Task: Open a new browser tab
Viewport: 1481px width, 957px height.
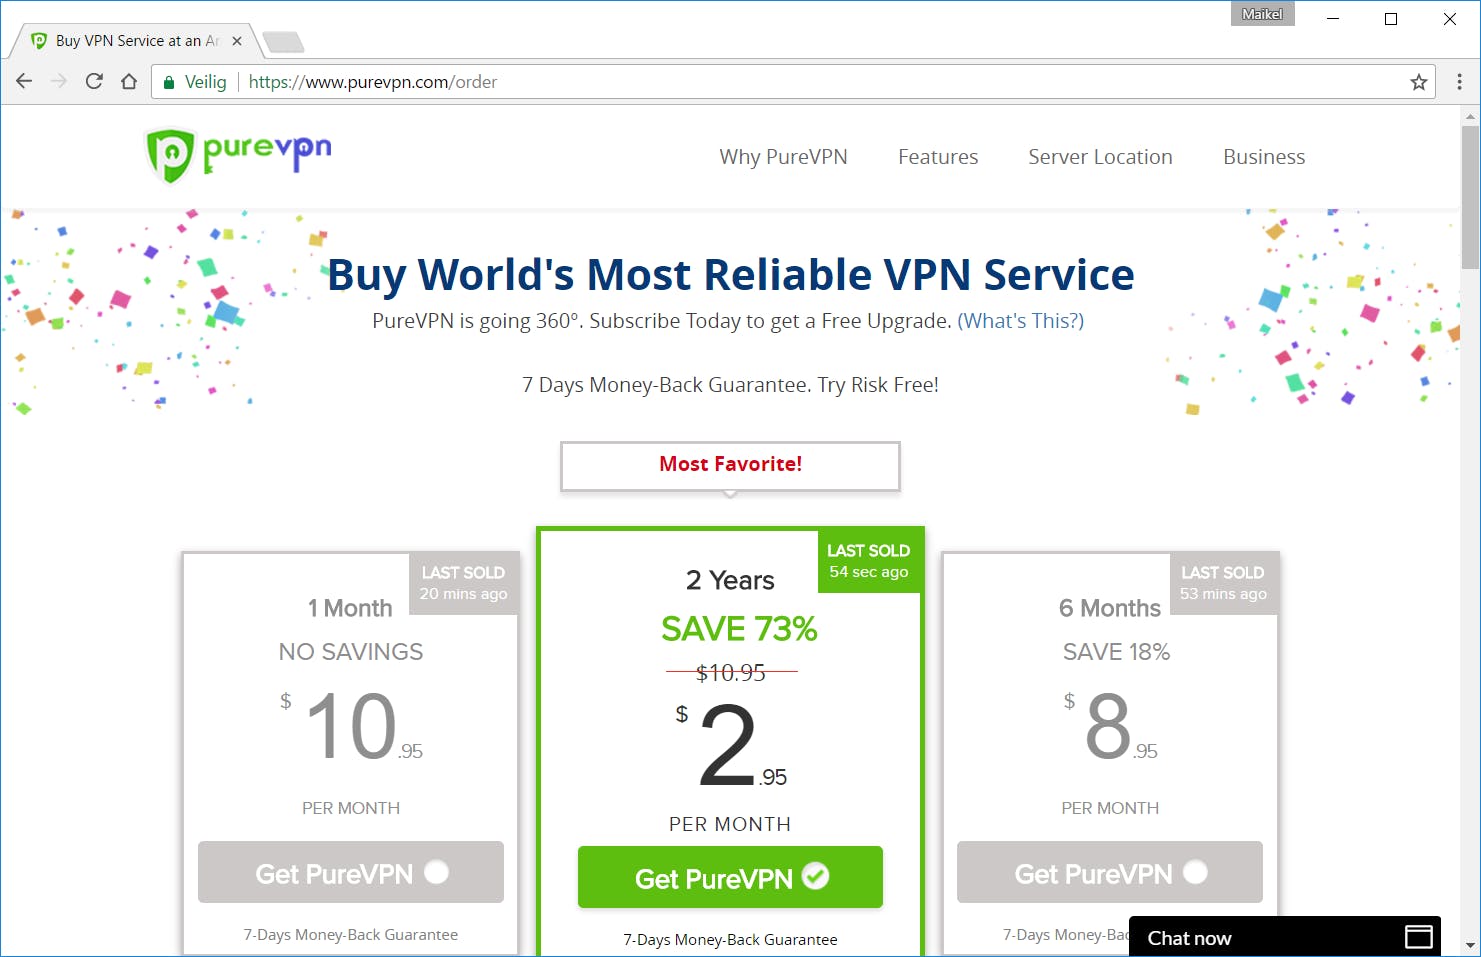Action: coord(283,42)
